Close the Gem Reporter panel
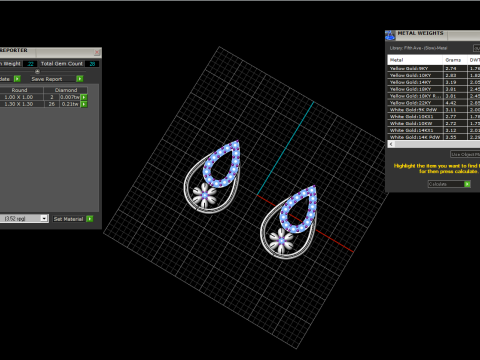Viewport: 480px width, 360px height. click(97, 52)
